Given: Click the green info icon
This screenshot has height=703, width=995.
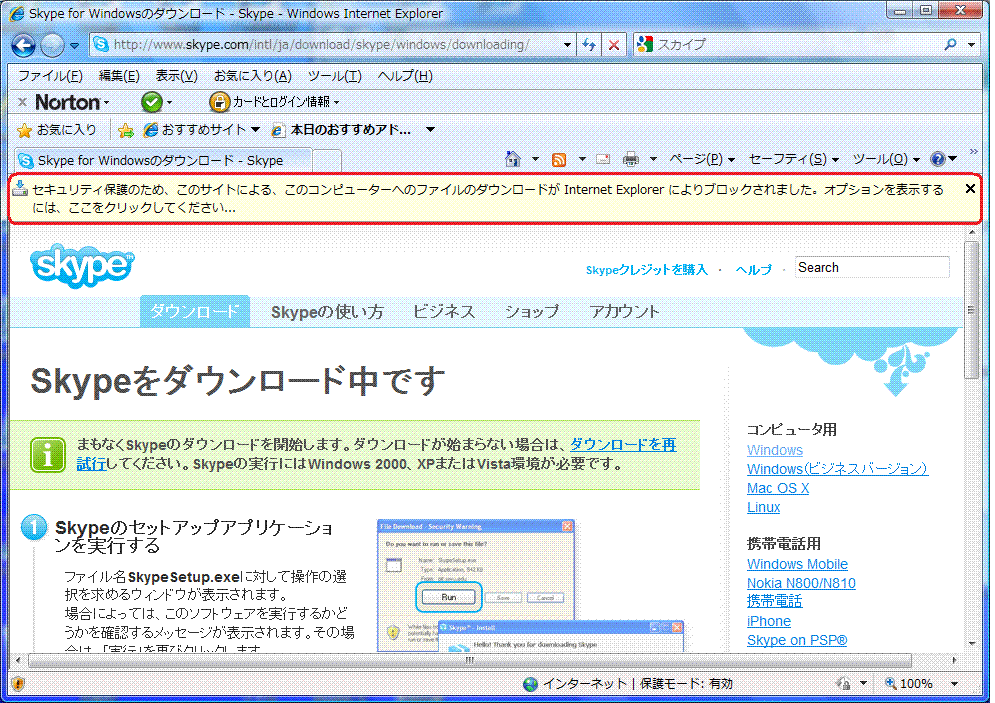Looking at the screenshot, I should pyautogui.click(x=48, y=455).
